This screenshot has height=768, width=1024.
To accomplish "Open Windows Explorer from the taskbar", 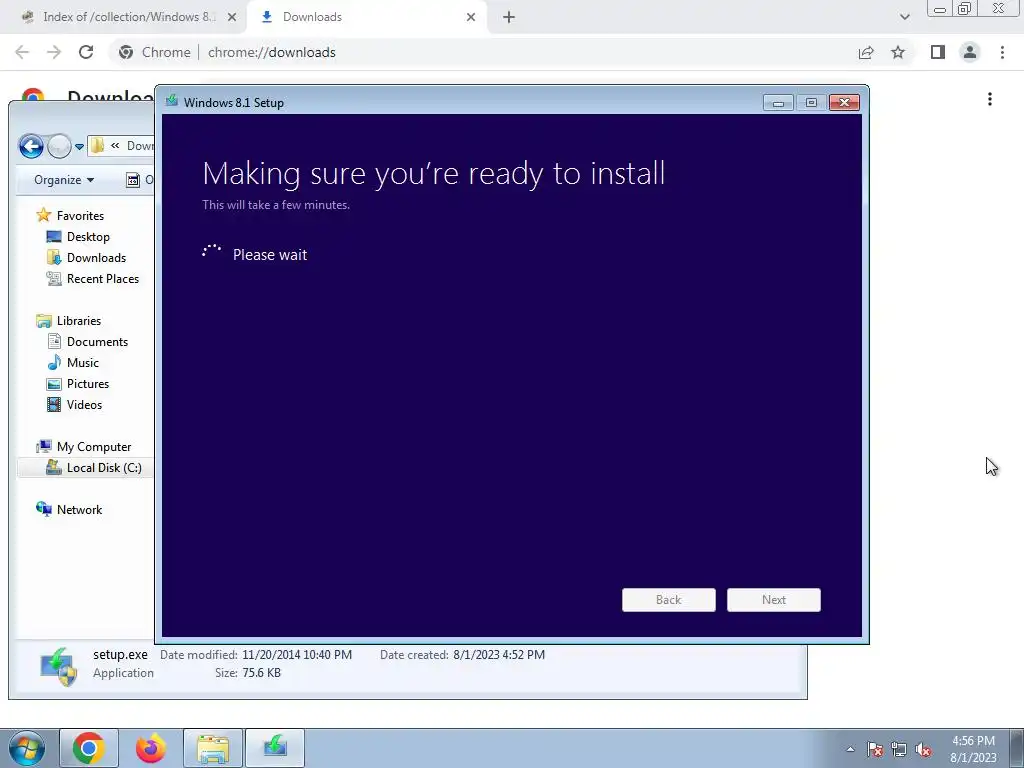I will [x=213, y=748].
